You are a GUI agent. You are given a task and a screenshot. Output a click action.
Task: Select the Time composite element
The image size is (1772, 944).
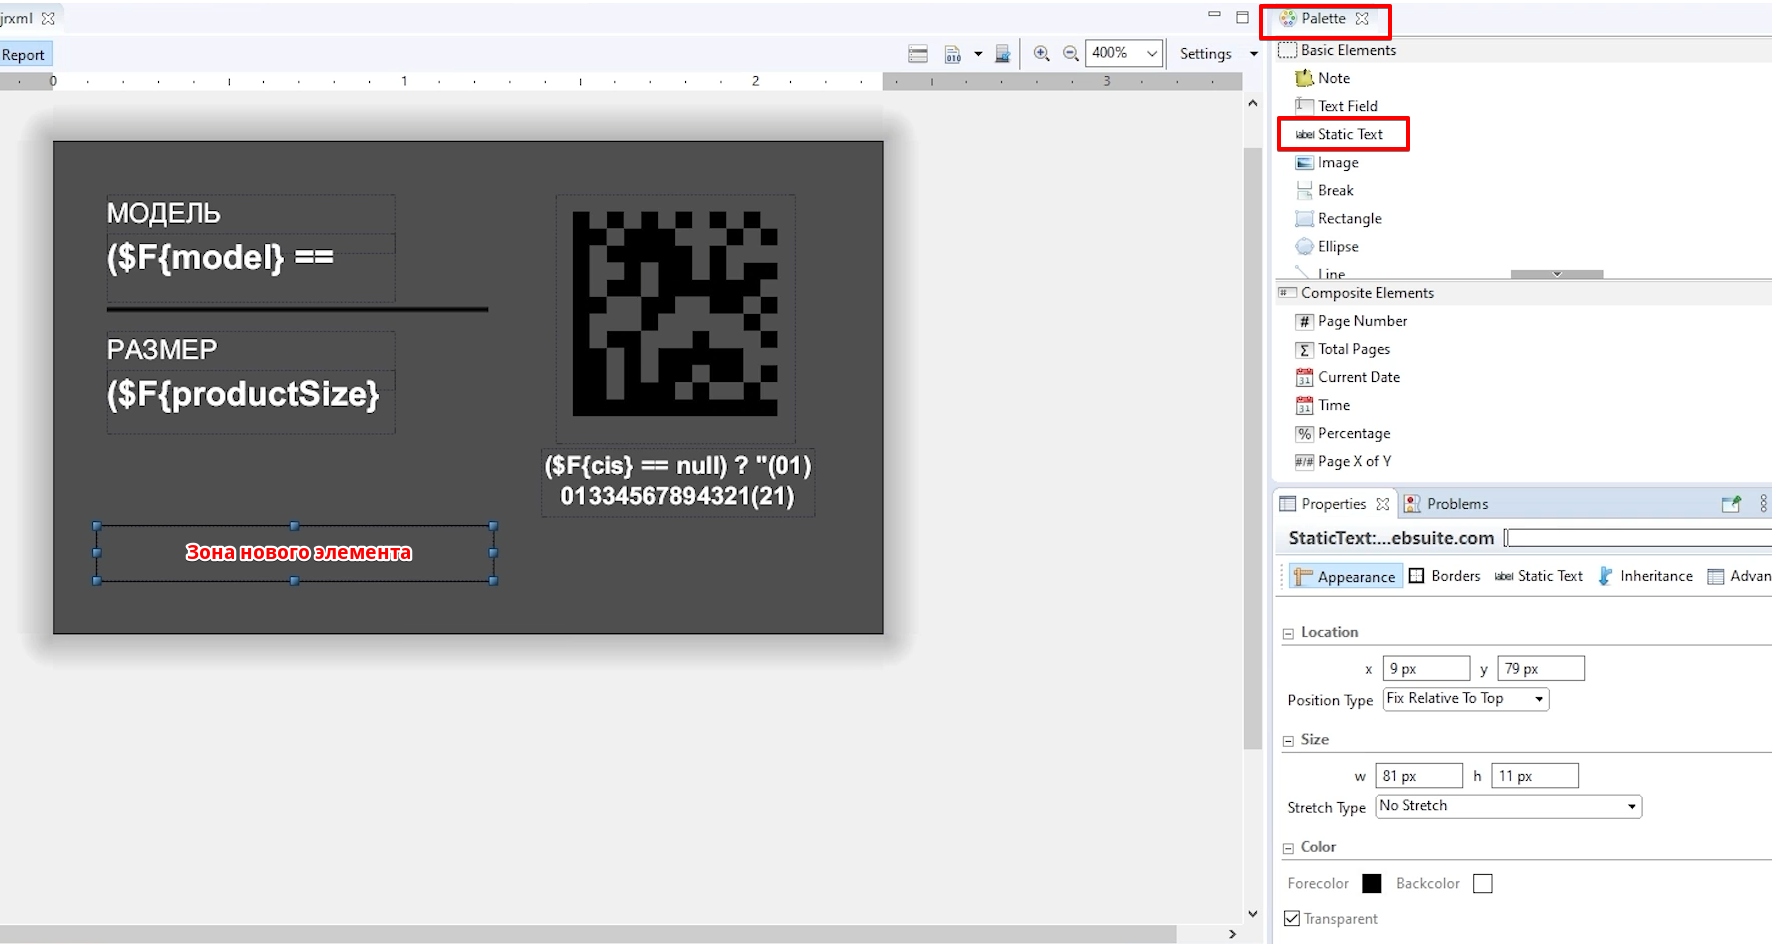[x=1323, y=405]
